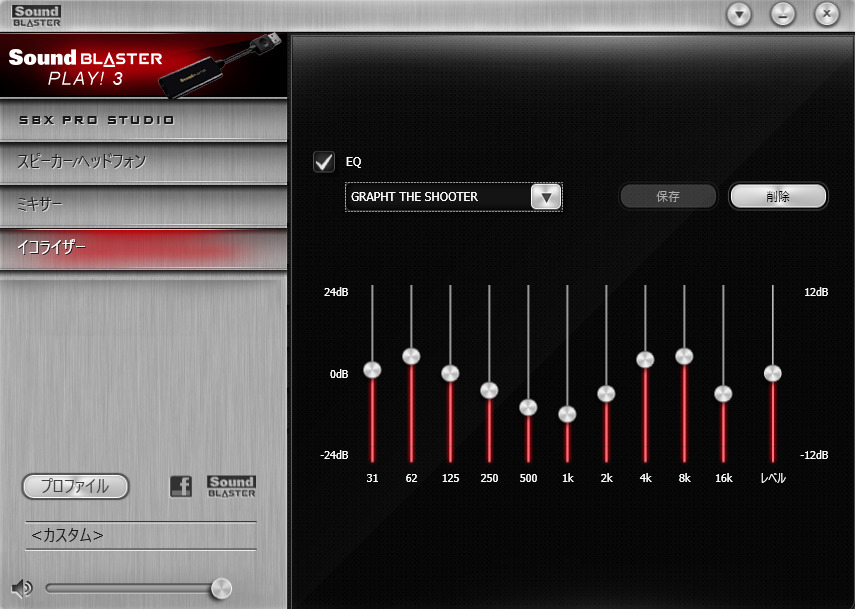855x609 pixels.
Task: Click the 1k band slider knob
Action: [567, 414]
